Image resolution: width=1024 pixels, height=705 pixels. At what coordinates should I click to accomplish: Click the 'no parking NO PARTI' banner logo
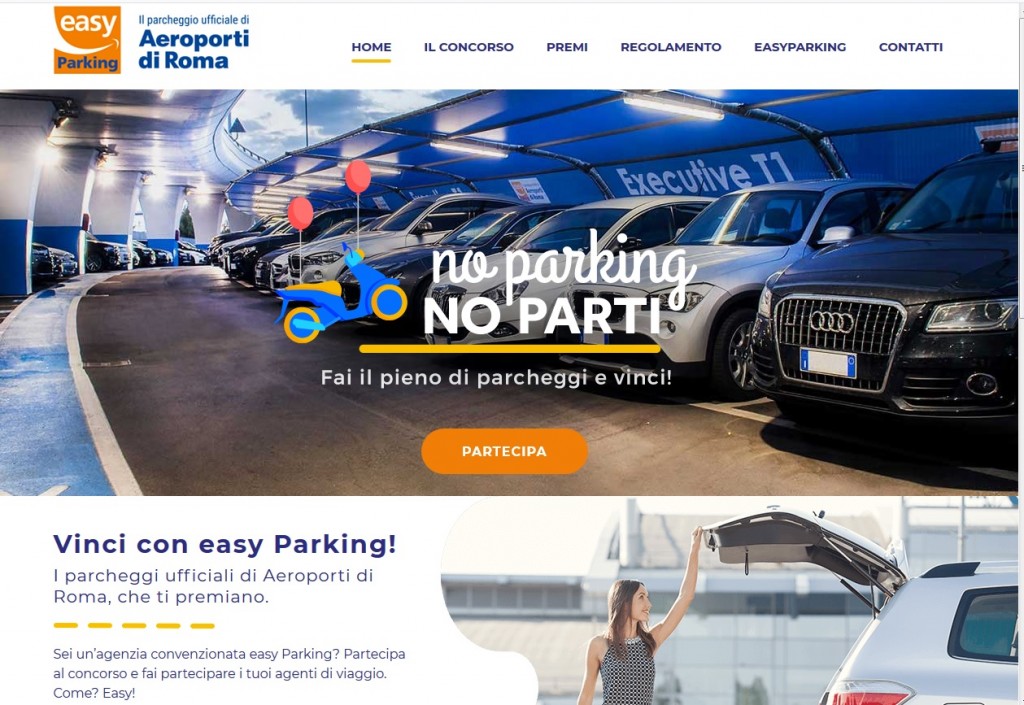pos(558,286)
